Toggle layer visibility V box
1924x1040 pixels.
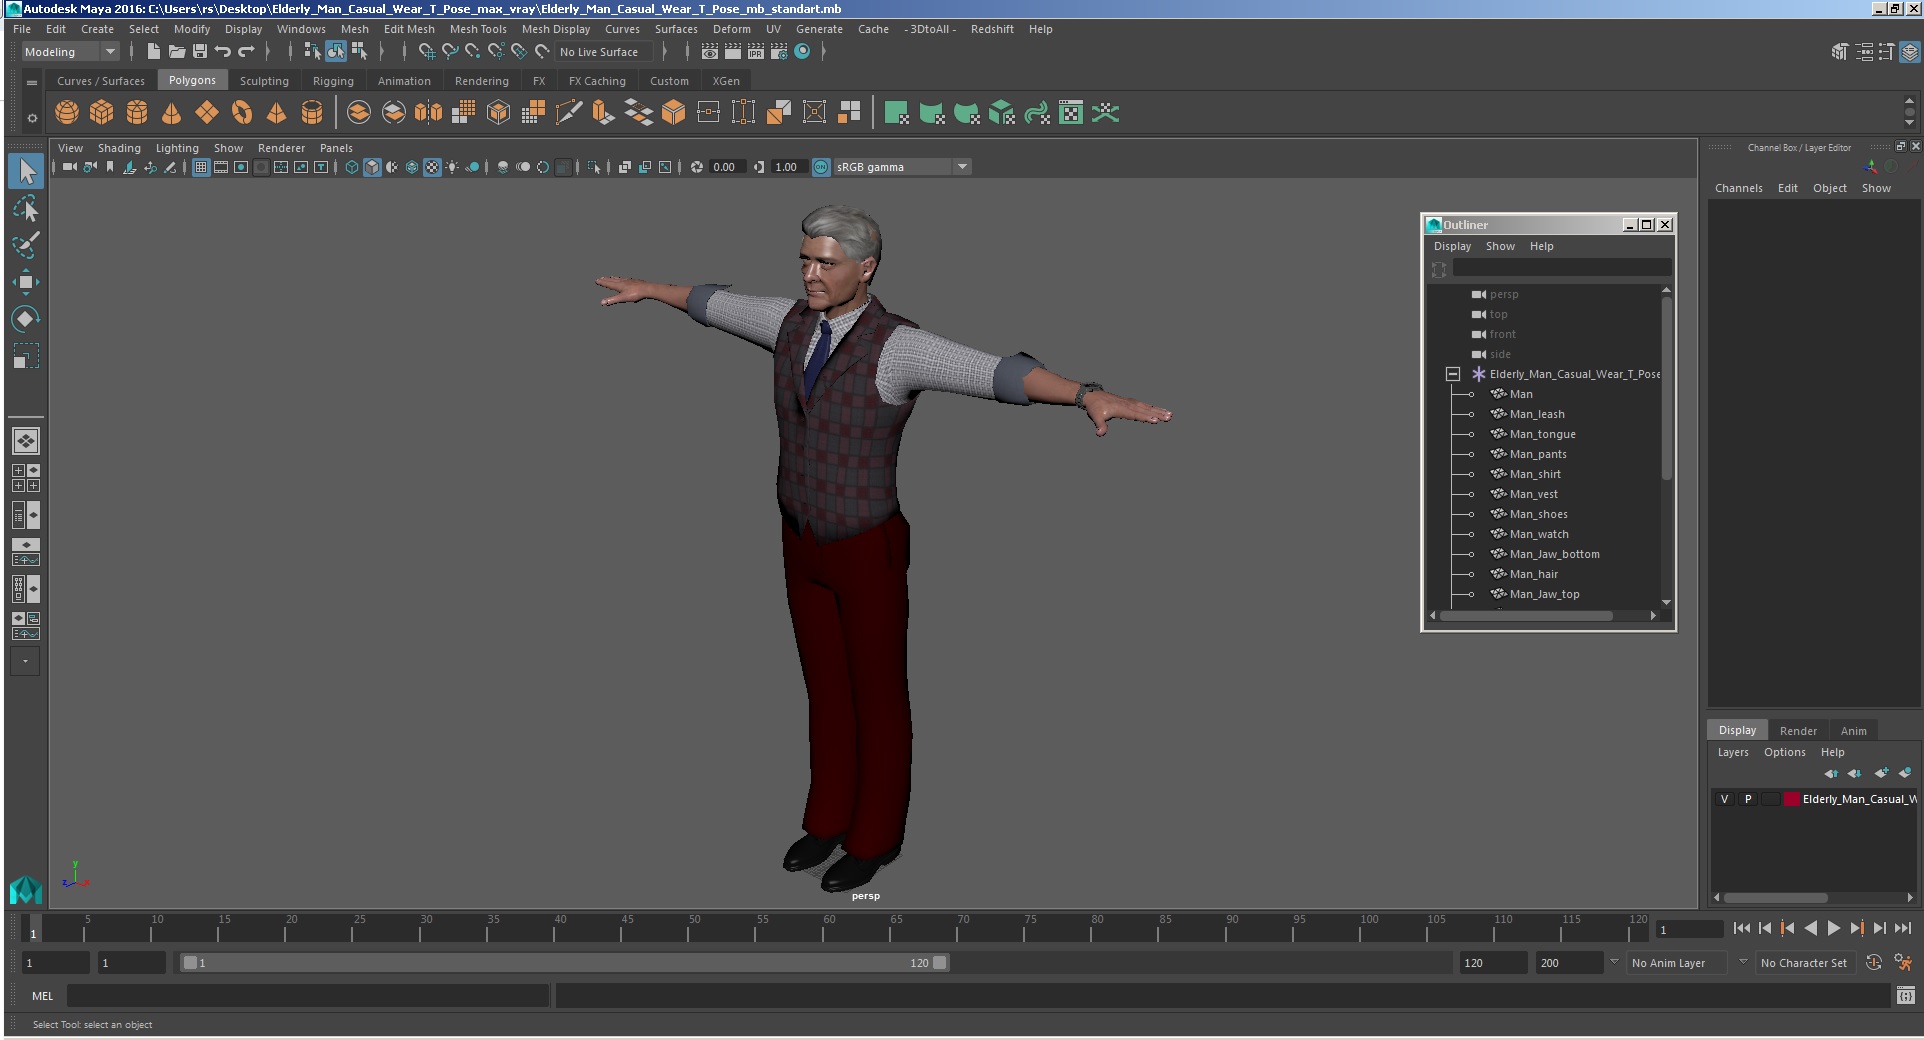pos(1724,799)
